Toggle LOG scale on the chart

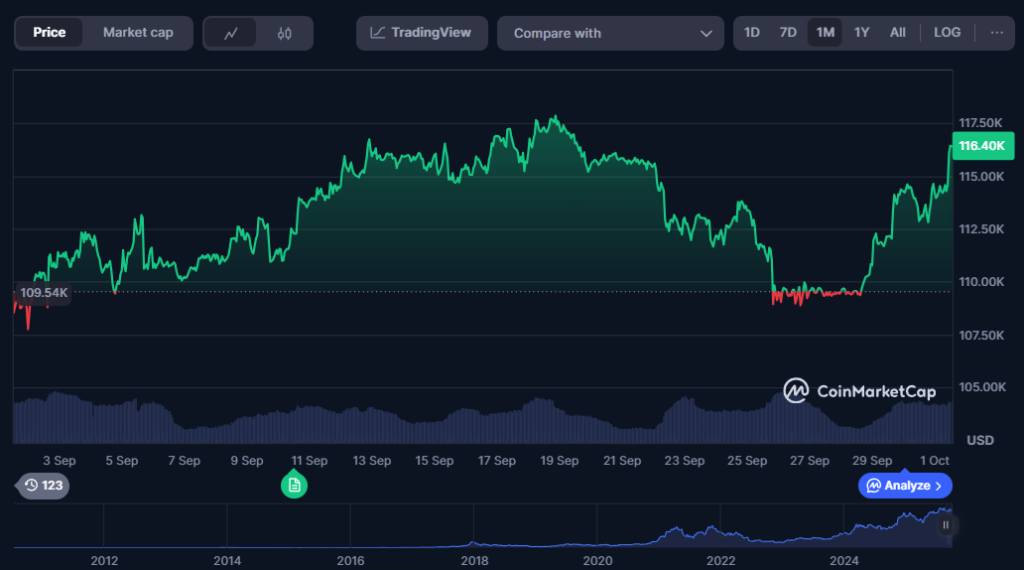[947, 32]
